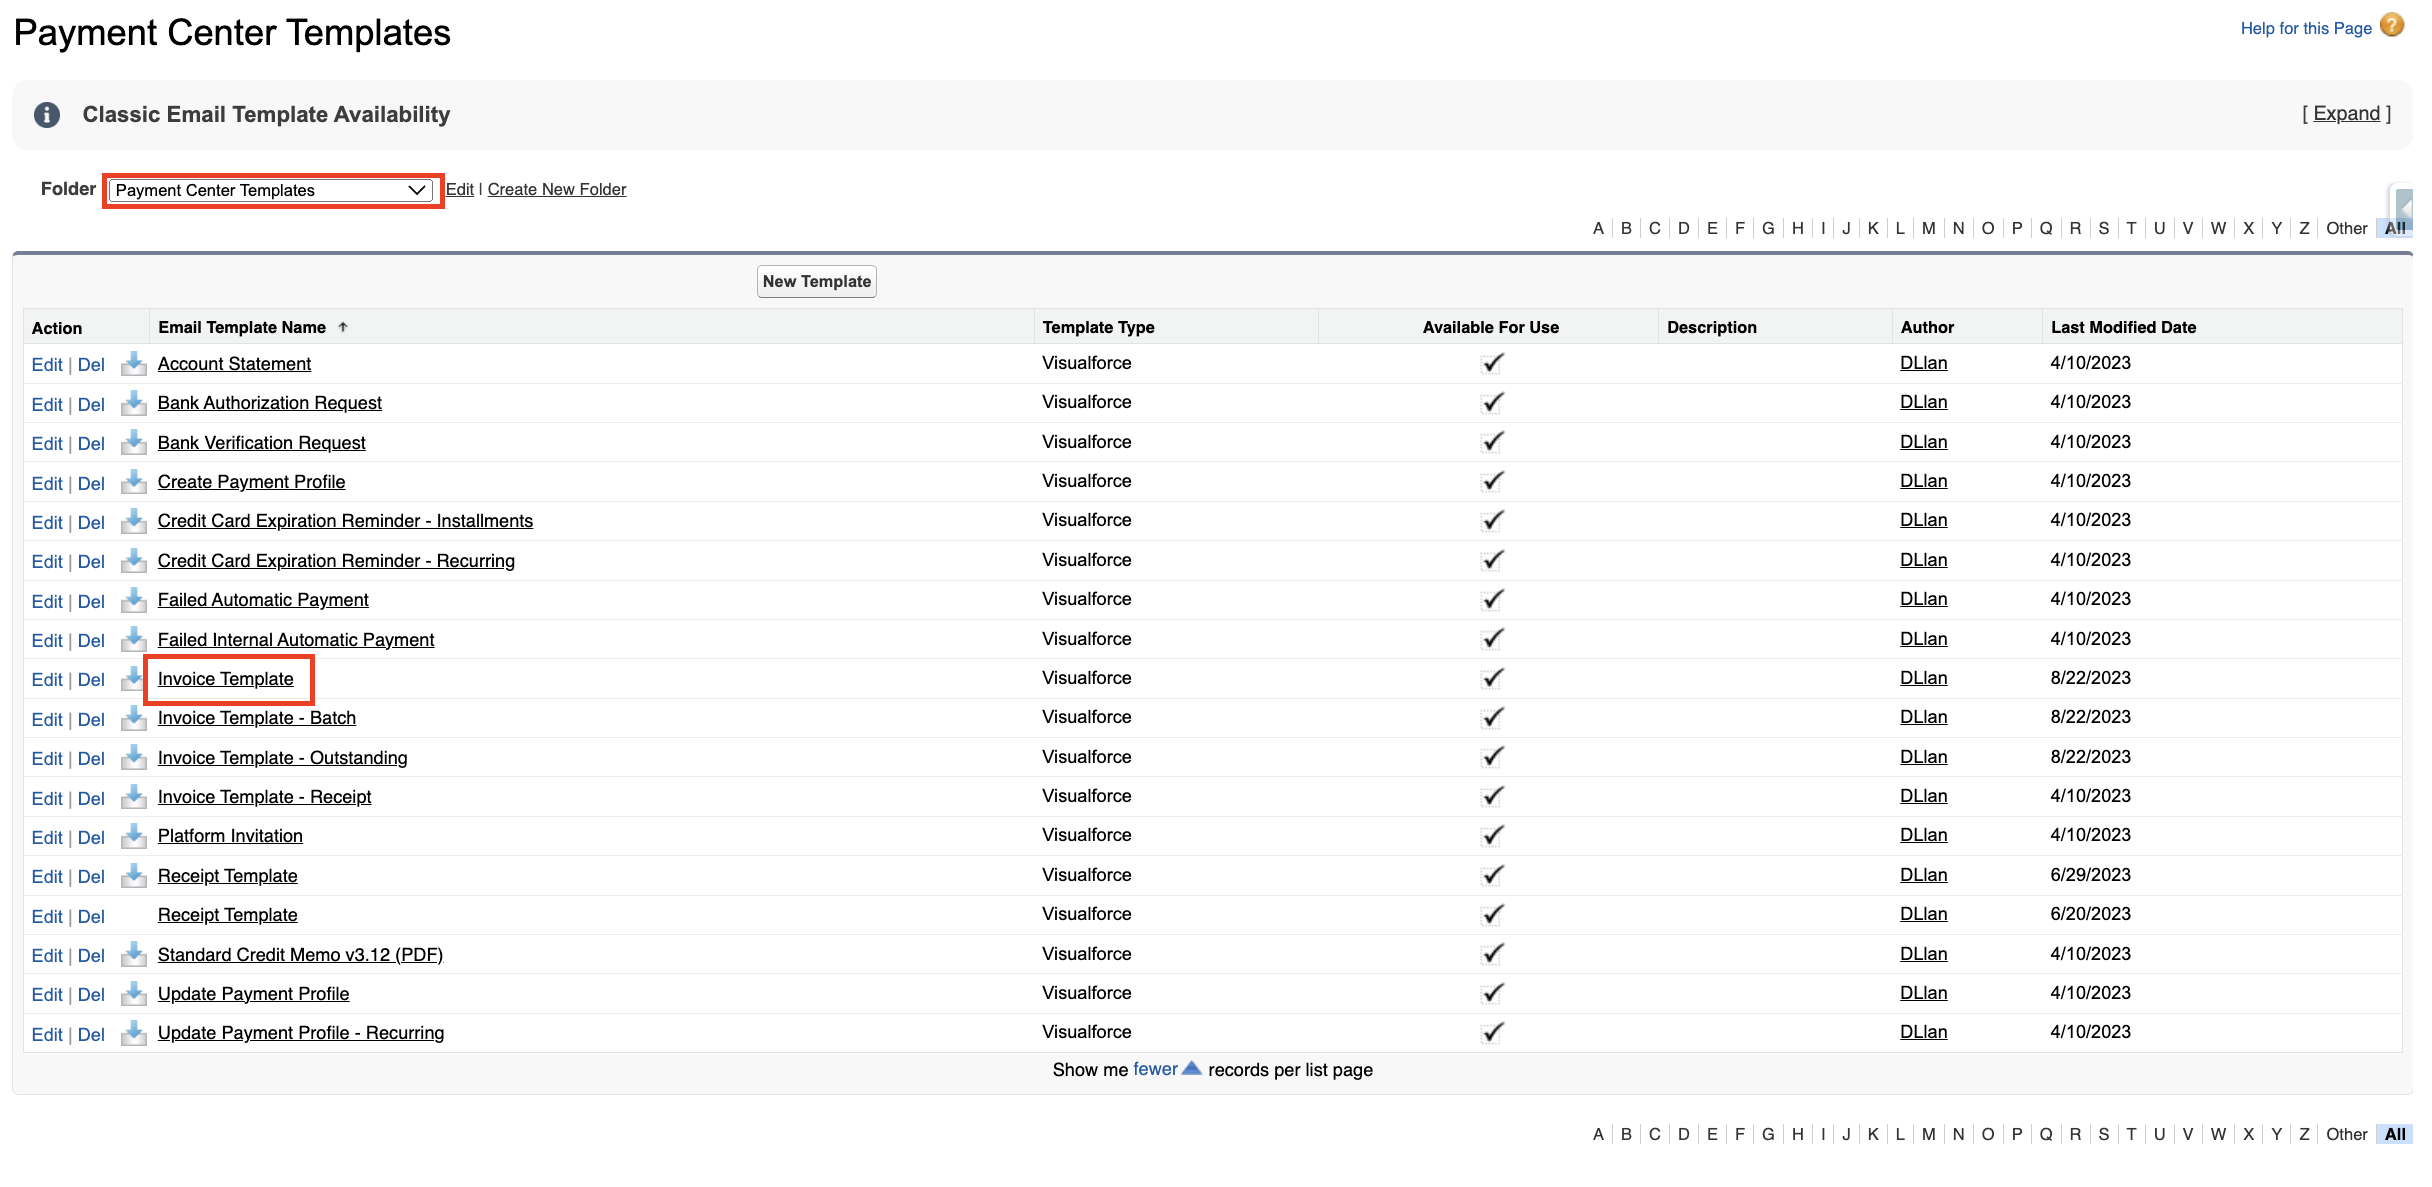Click the info icon near Classic Email Template Availability
This screenshot has height=1187, width=2432.
46,115
